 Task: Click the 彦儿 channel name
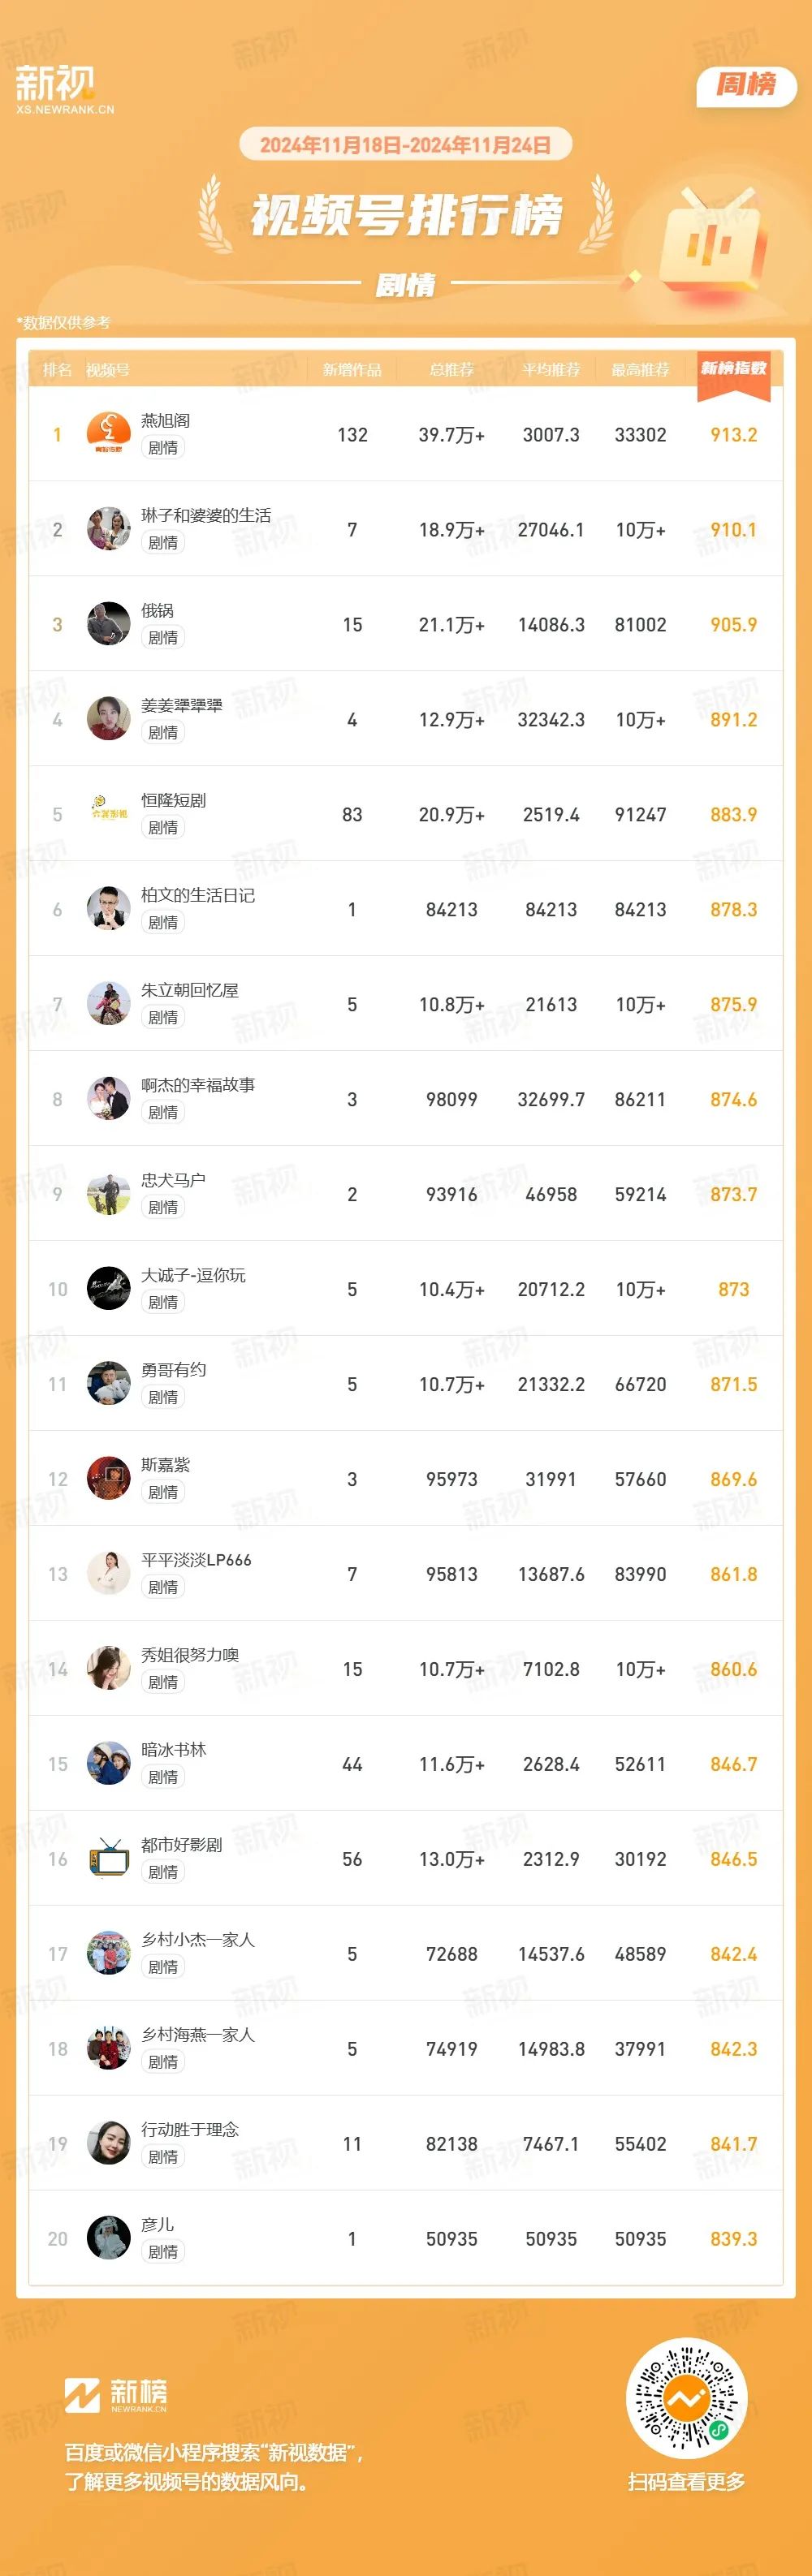[158, 2224]
